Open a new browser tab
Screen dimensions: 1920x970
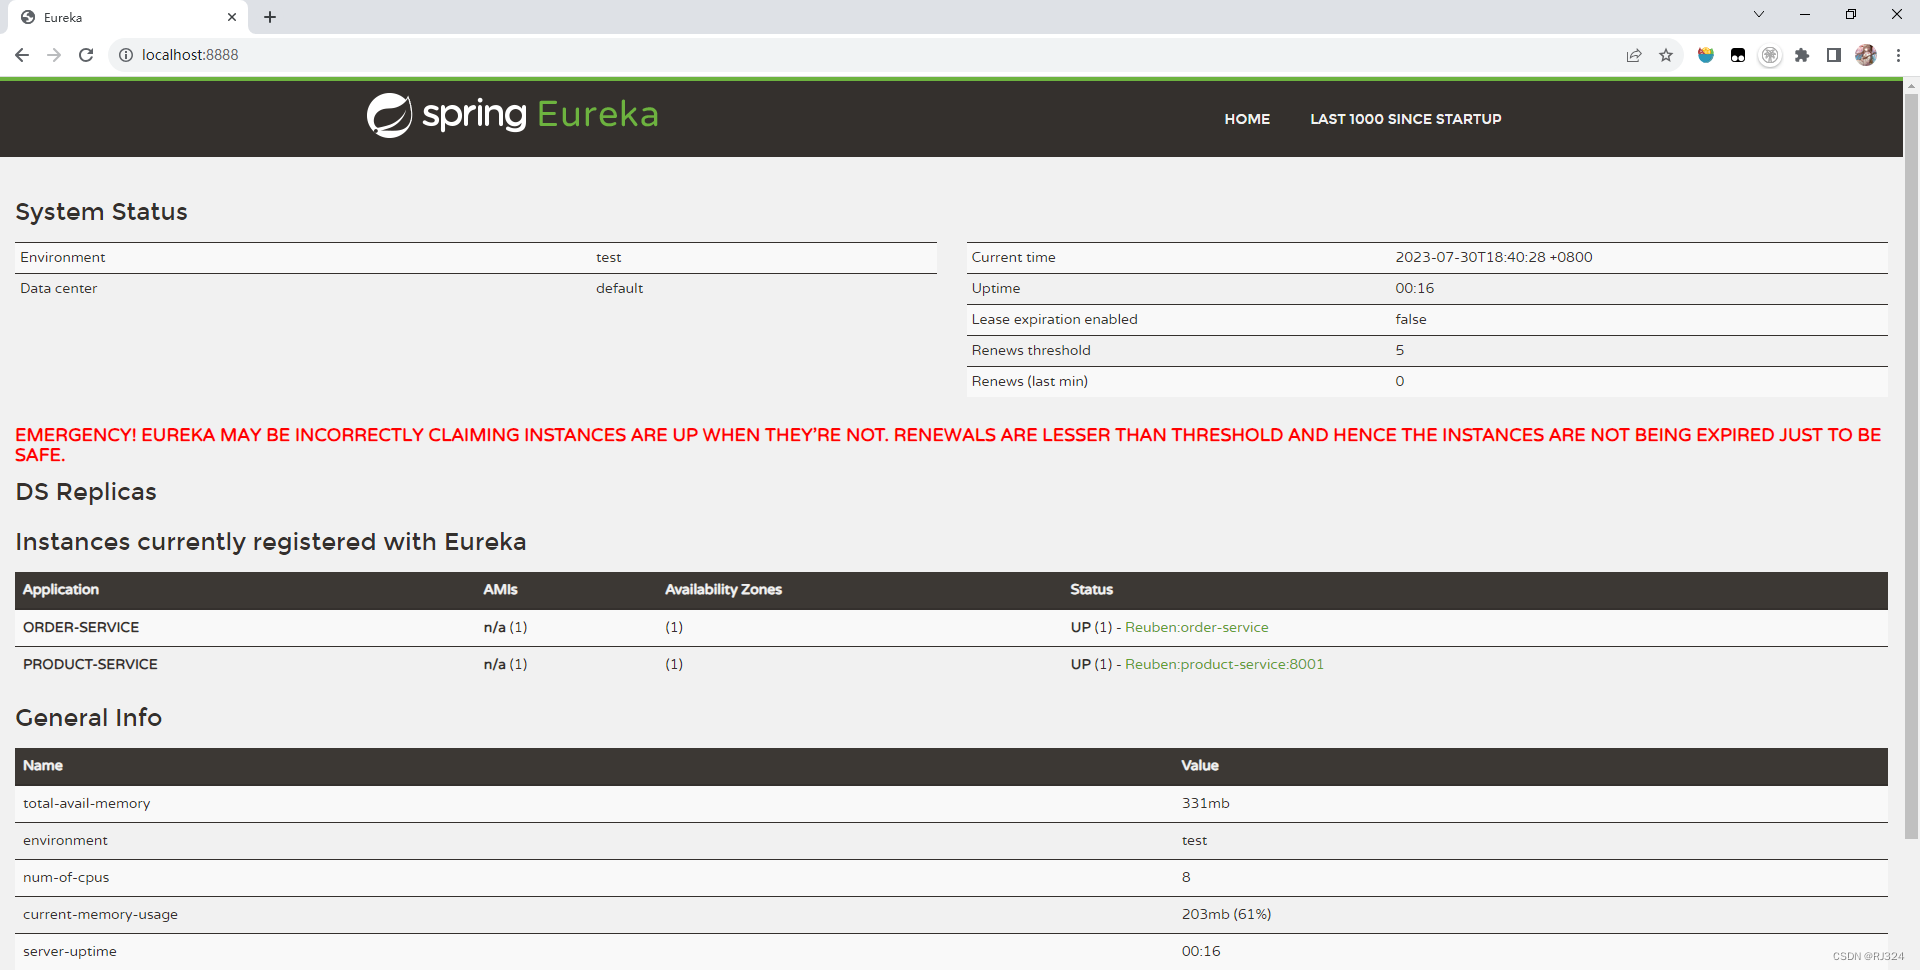[x=270, y=17]
